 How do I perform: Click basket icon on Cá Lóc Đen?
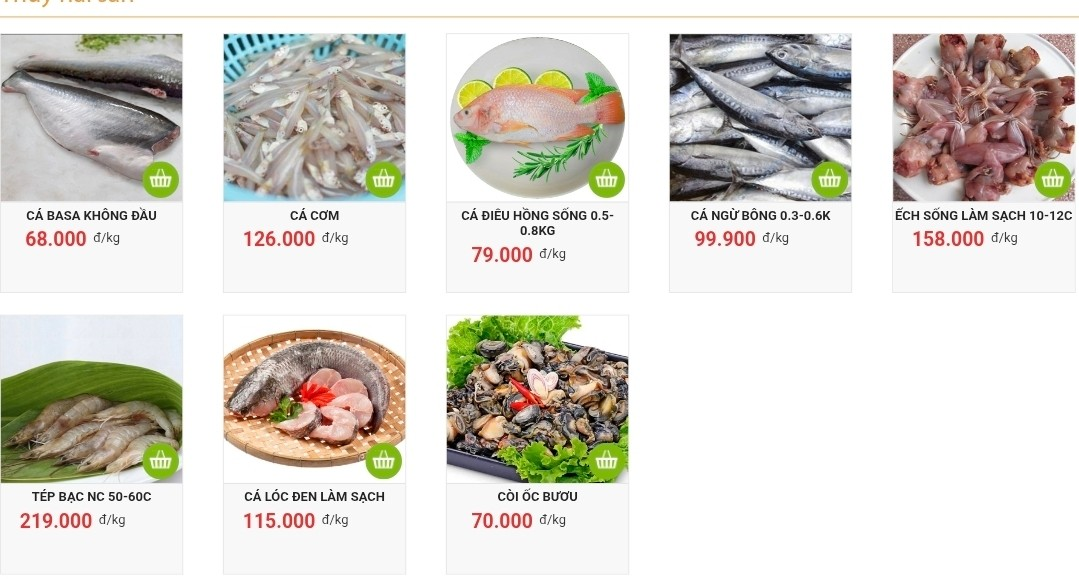[383, 461]
